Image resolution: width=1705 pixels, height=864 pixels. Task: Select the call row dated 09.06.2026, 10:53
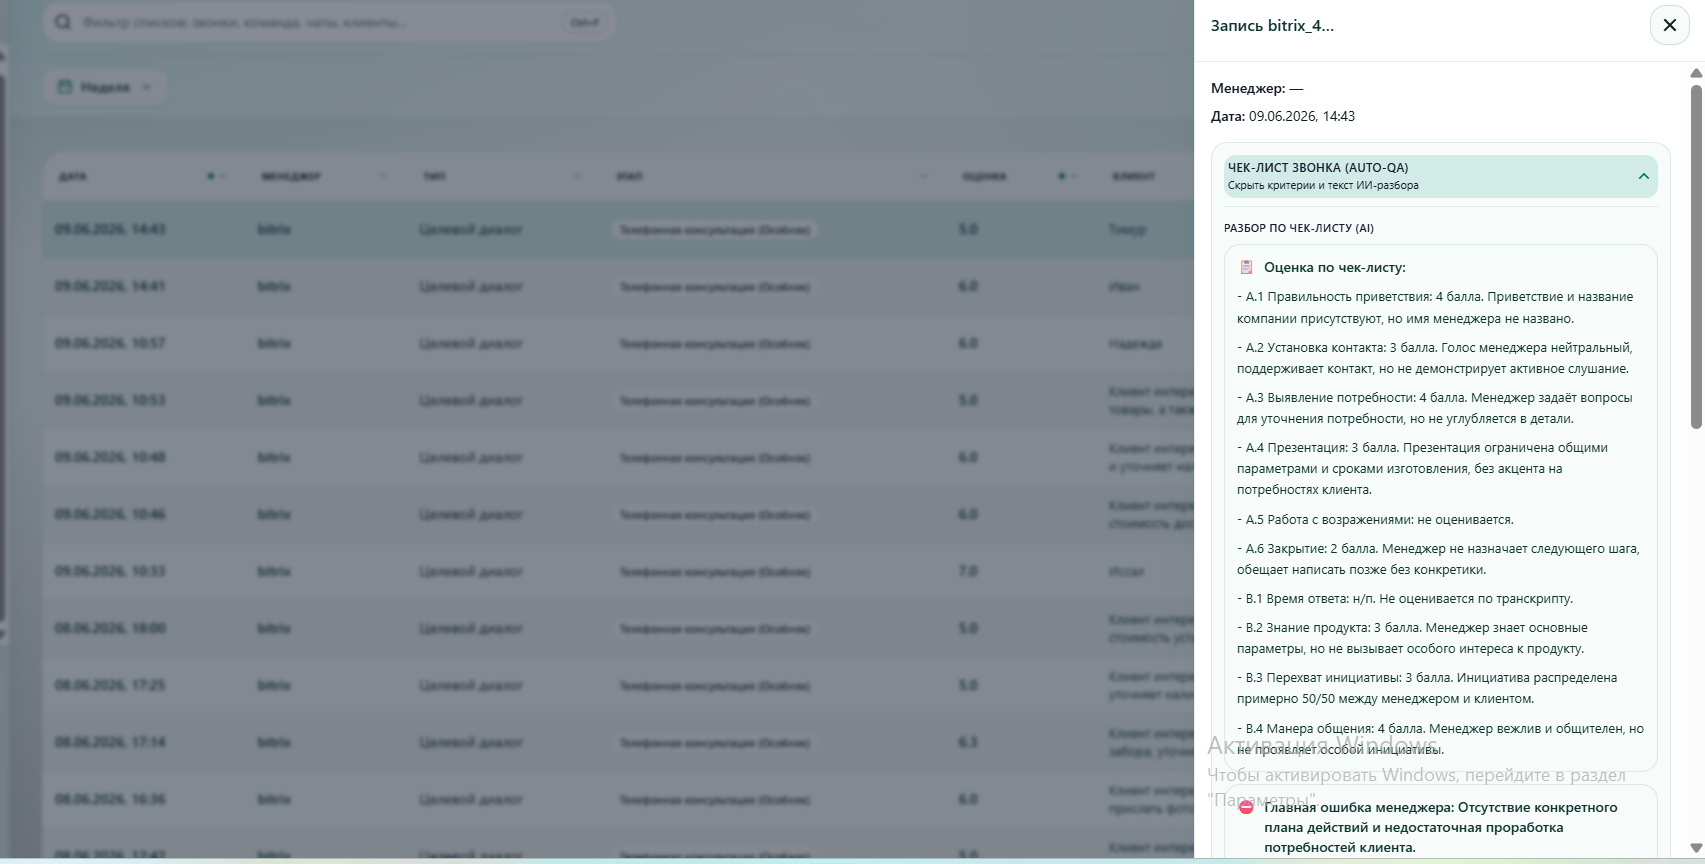coord(618,400)
